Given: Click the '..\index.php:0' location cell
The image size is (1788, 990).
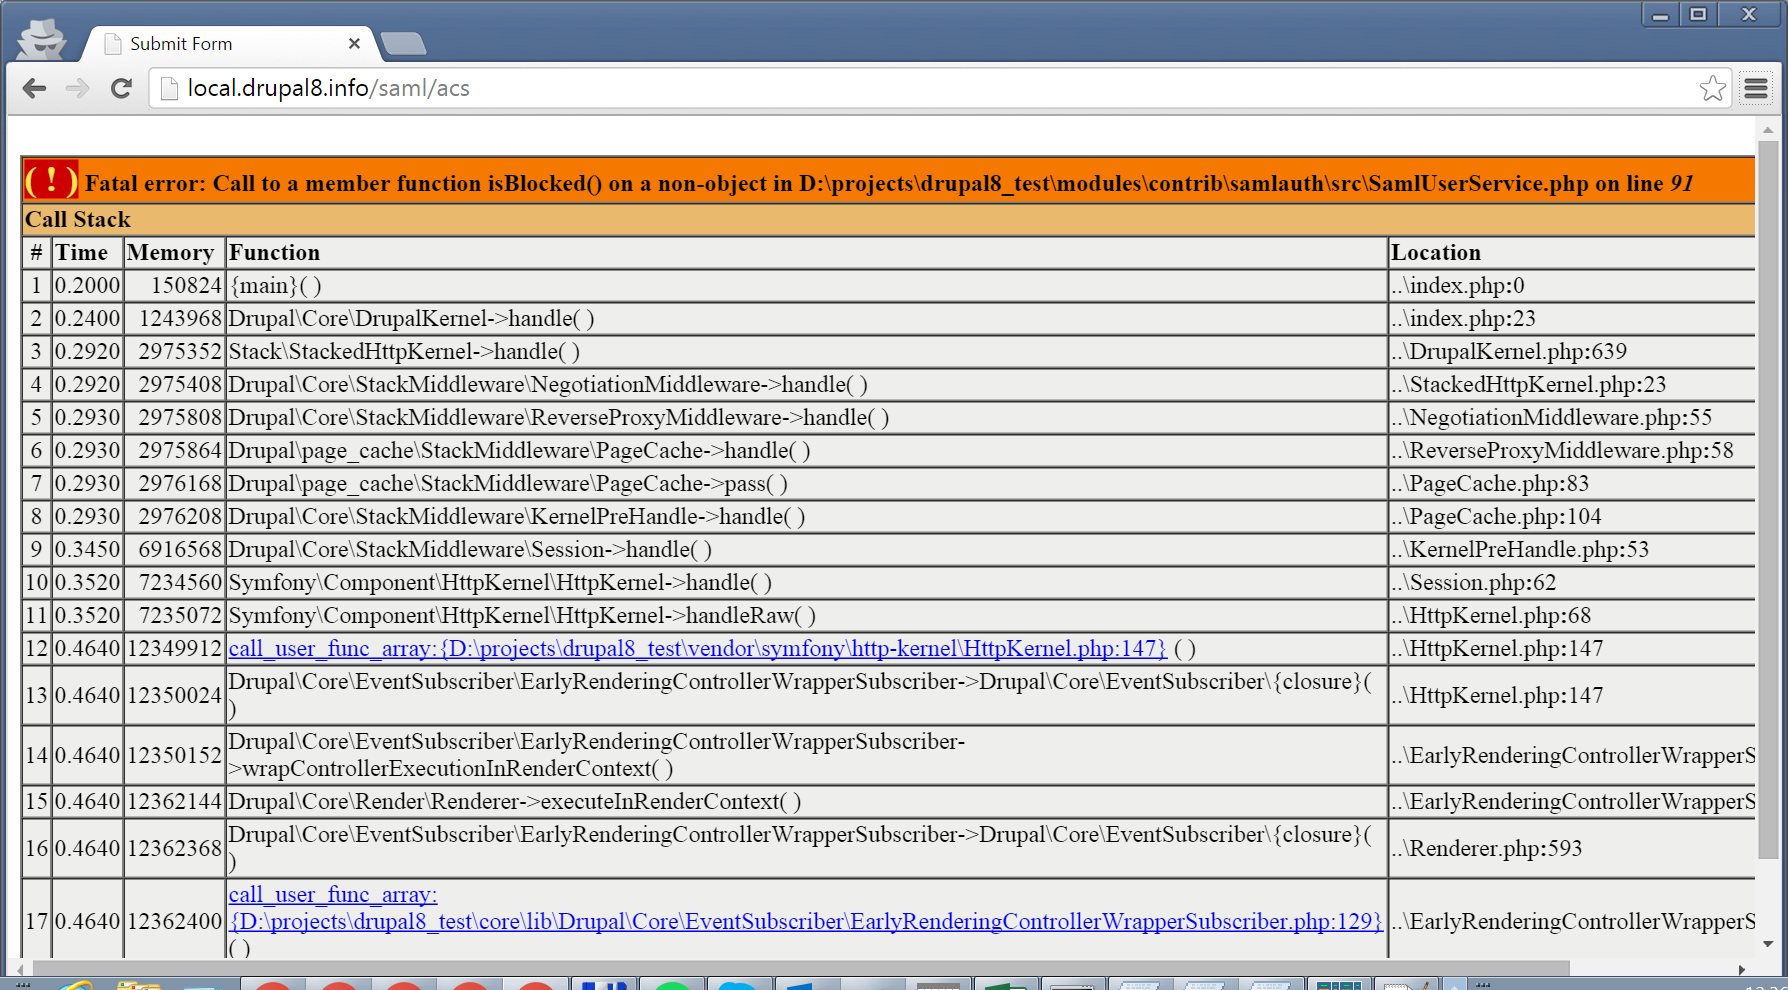Looking at the screenshot, I should 1572,285.
